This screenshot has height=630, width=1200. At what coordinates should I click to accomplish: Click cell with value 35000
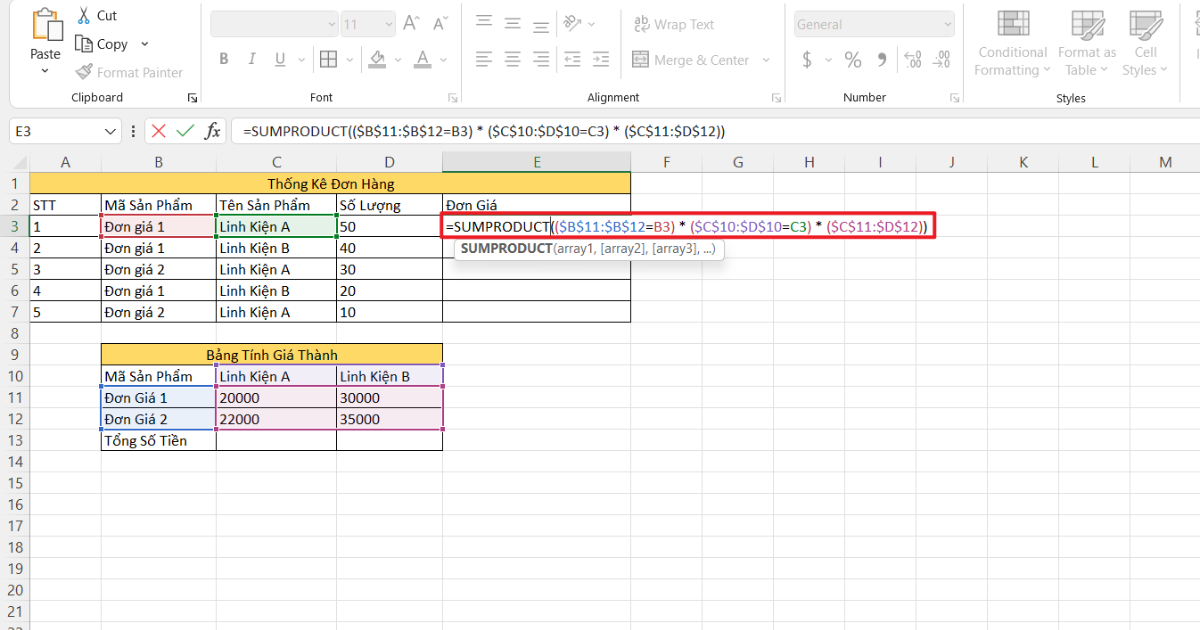389,419
